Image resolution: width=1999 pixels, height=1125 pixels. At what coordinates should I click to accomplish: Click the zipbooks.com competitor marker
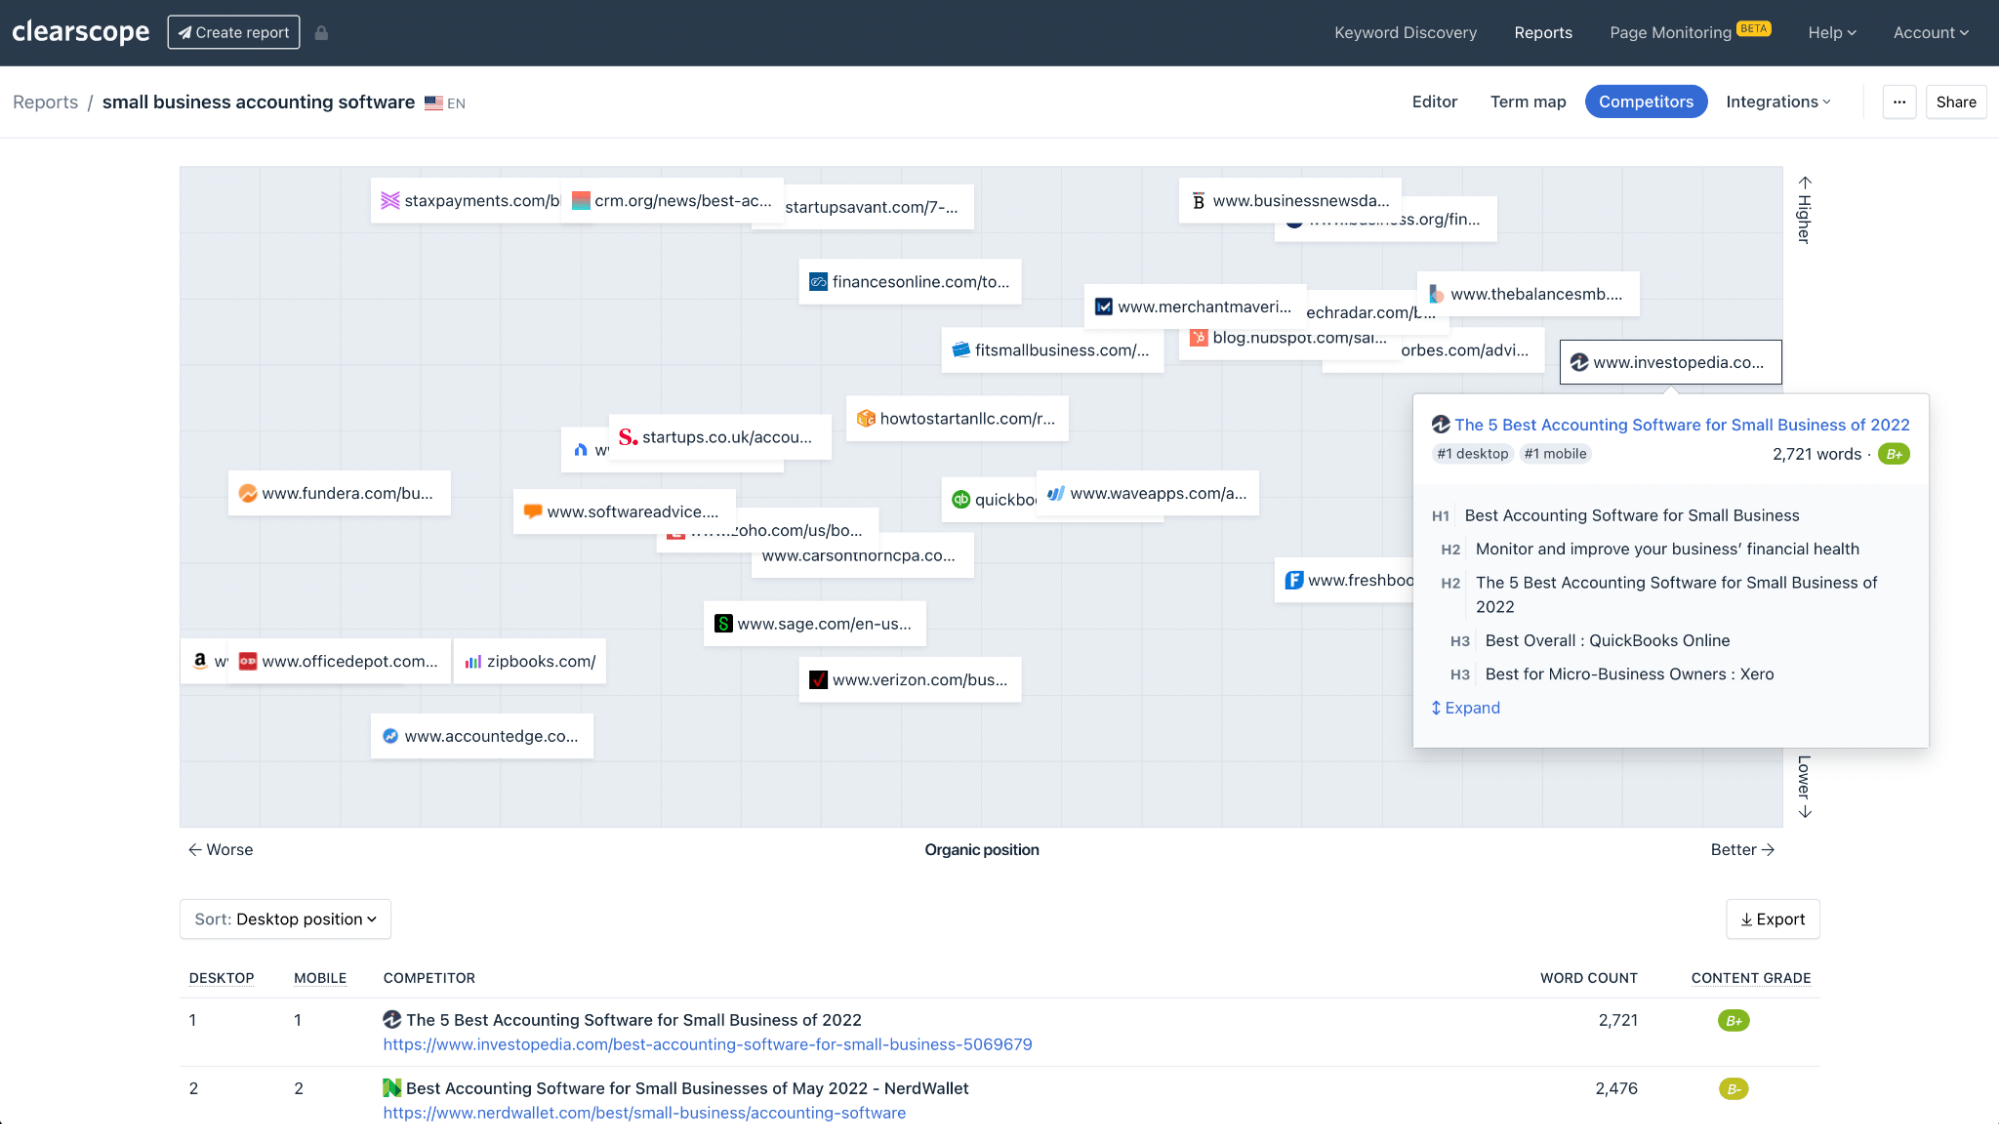[x=530, y=662]
